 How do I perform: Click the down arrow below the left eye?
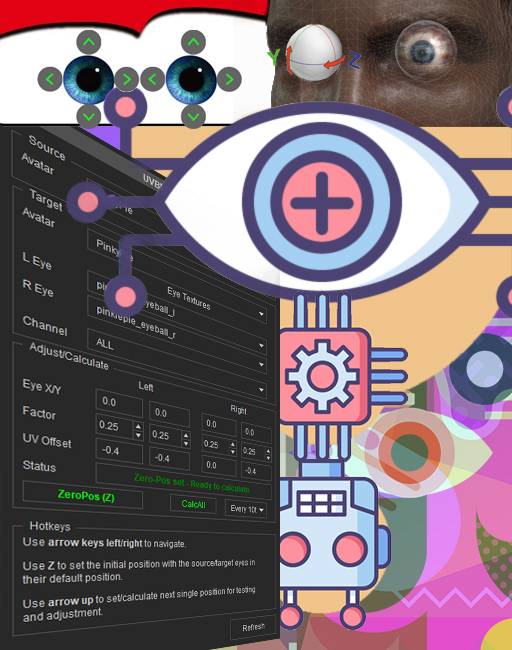[x=89, y=116]
